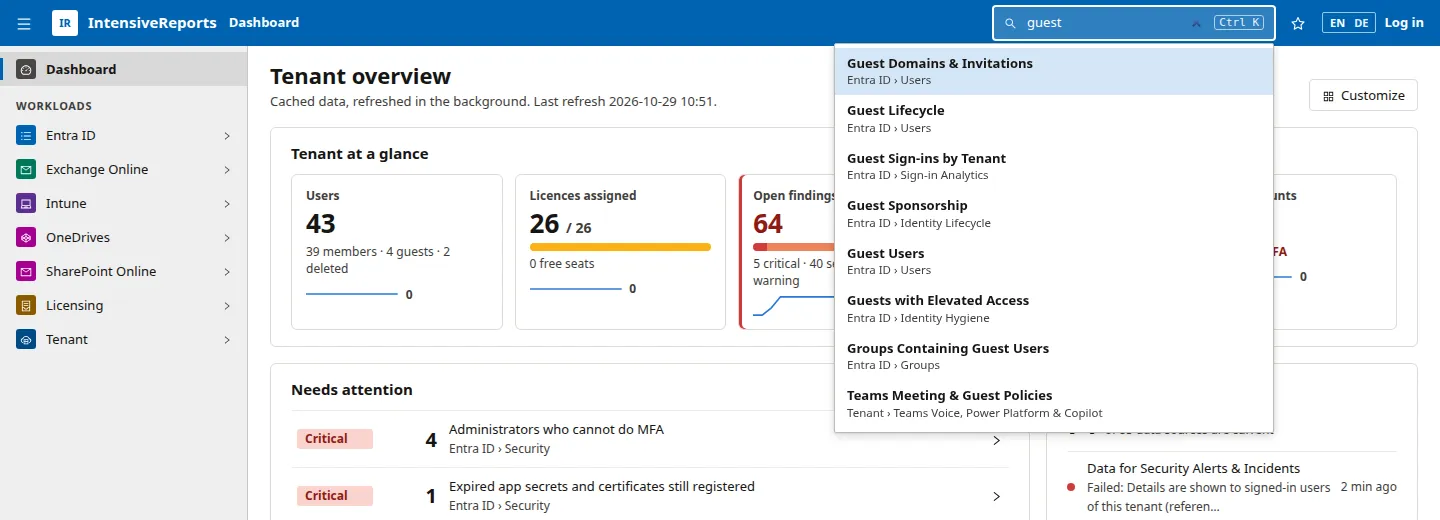
Task: Click the WORKLOADS sidebar section label
Action: 54,106
